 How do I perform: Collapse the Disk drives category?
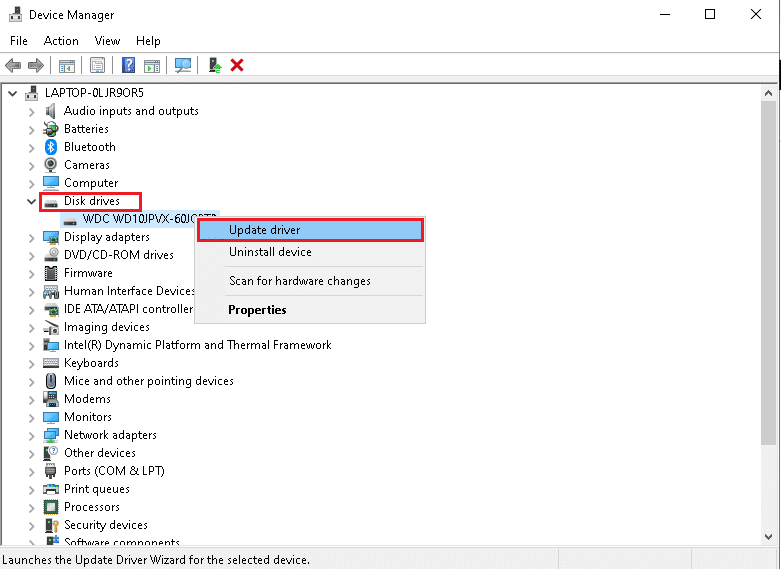(31, 201)
